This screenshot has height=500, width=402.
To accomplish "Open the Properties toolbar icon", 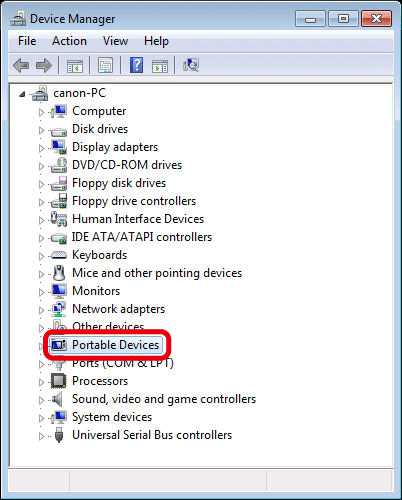I will (x=105, y=65).
